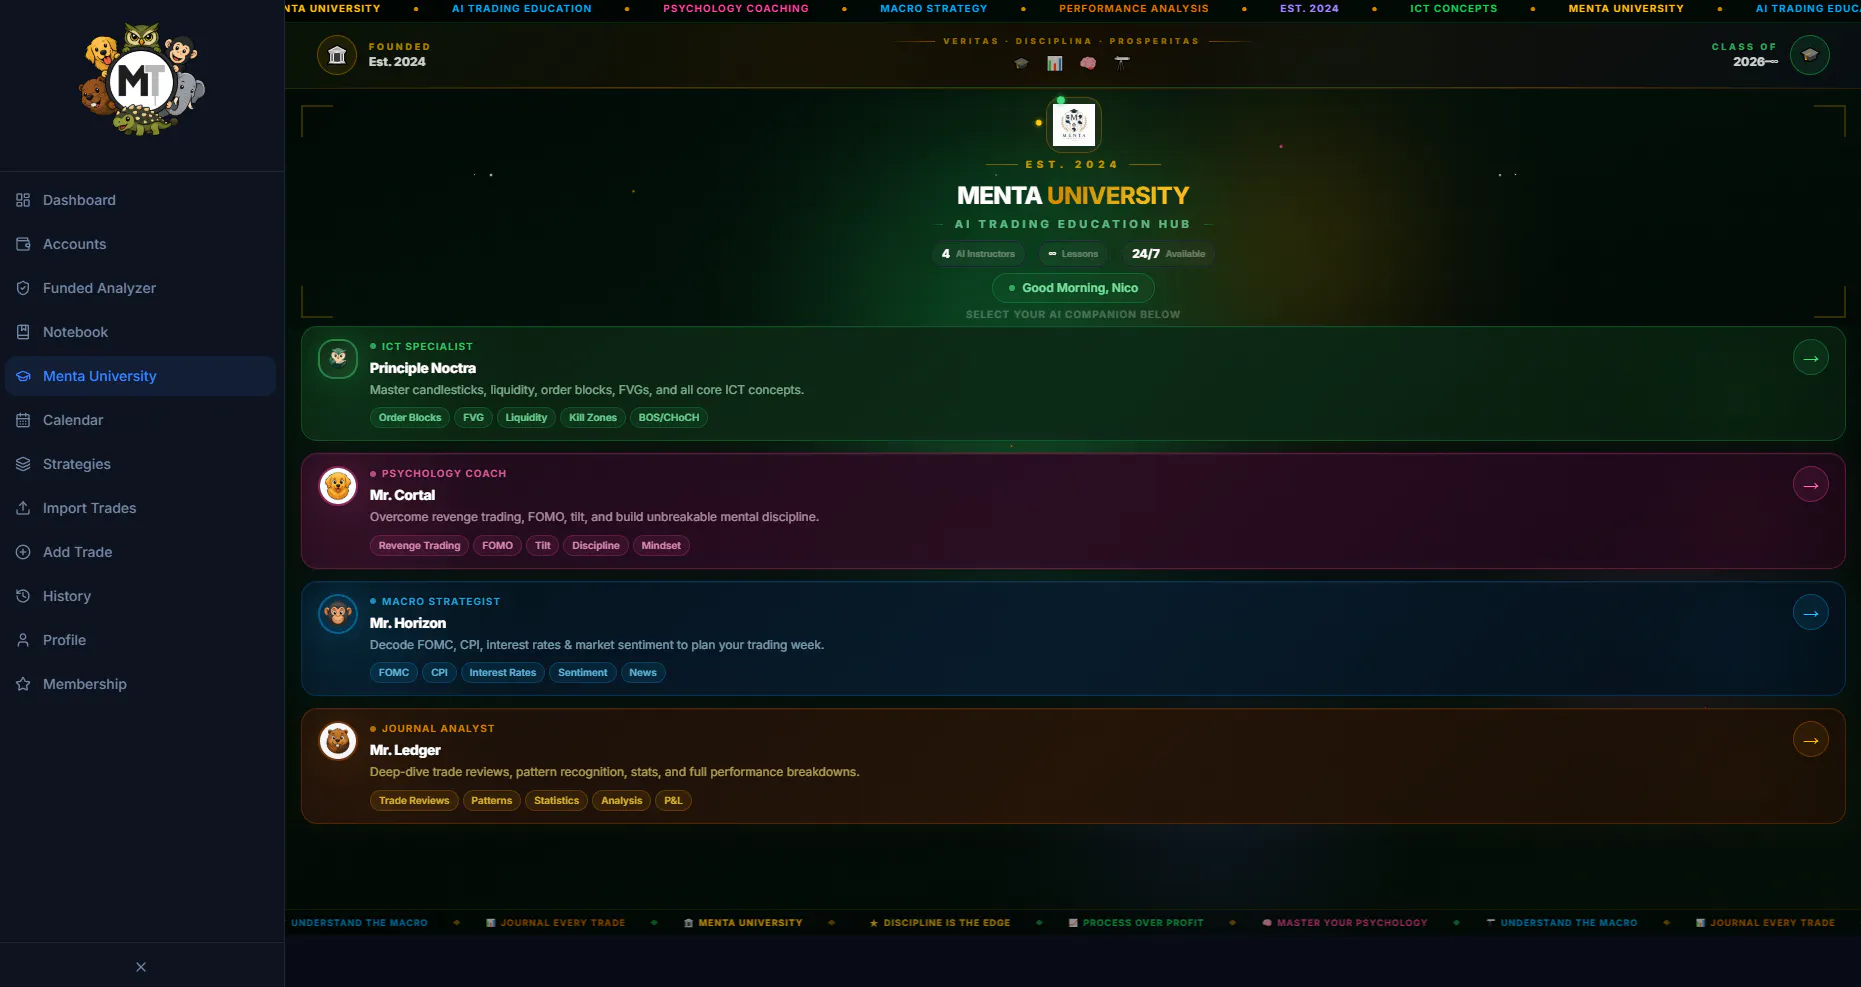This screenshot has width=1861, height=987.
Task: Select the News tag
Action: (x=643, y=673)
